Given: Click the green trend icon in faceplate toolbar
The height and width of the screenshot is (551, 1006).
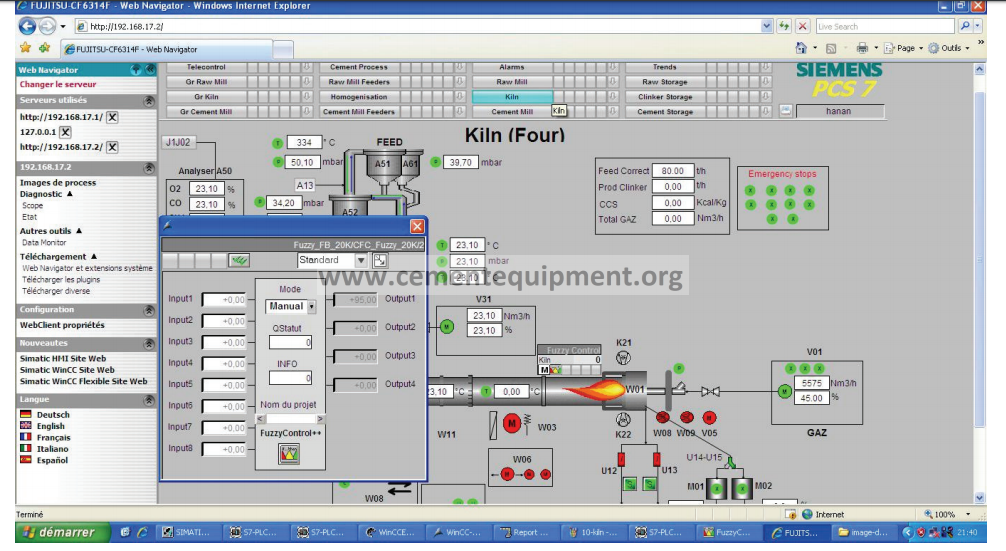Looking at the screenshot, I should coord(239,260).
